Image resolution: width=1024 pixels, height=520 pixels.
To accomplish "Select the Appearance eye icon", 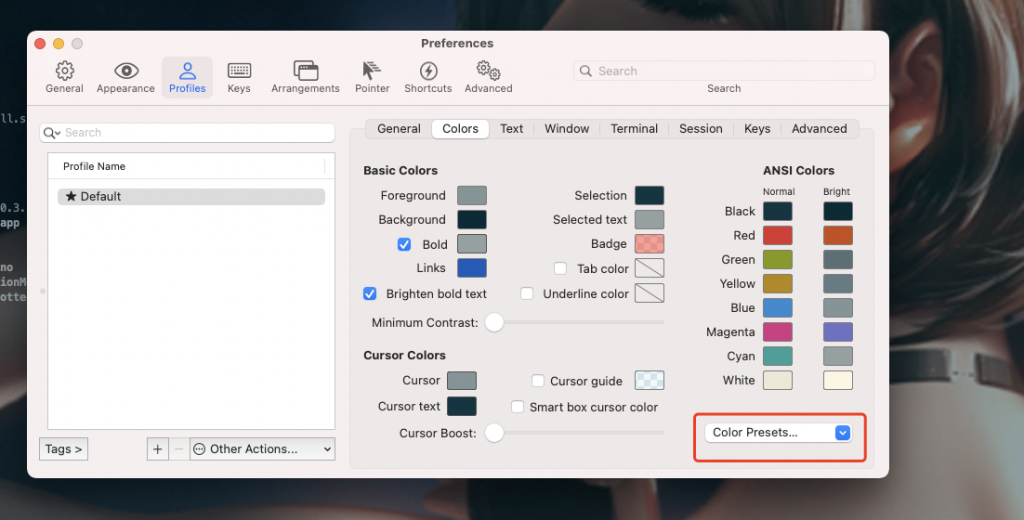I will [126, 71].
